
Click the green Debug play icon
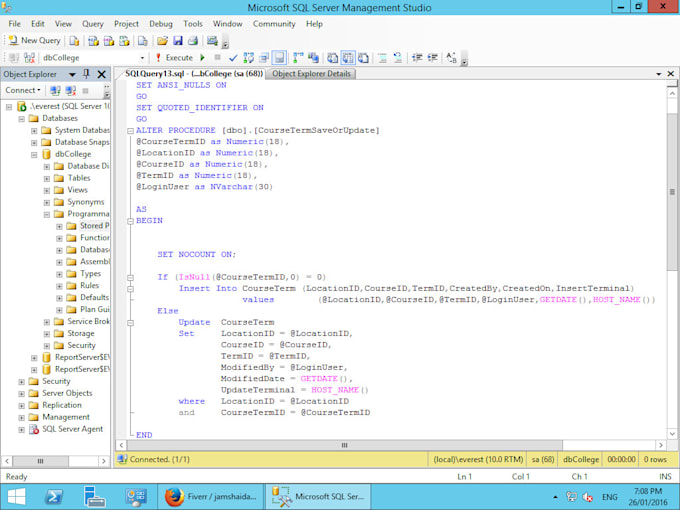click(x=202, y=58)
